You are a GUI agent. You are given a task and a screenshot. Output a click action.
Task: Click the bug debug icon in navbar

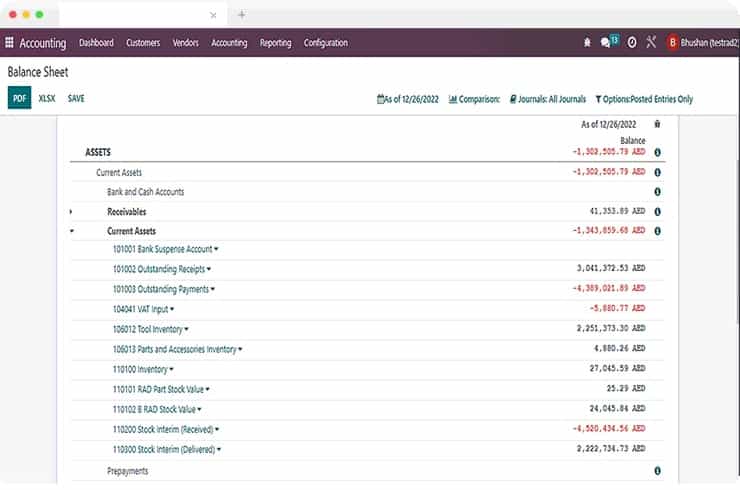point(587,43)
